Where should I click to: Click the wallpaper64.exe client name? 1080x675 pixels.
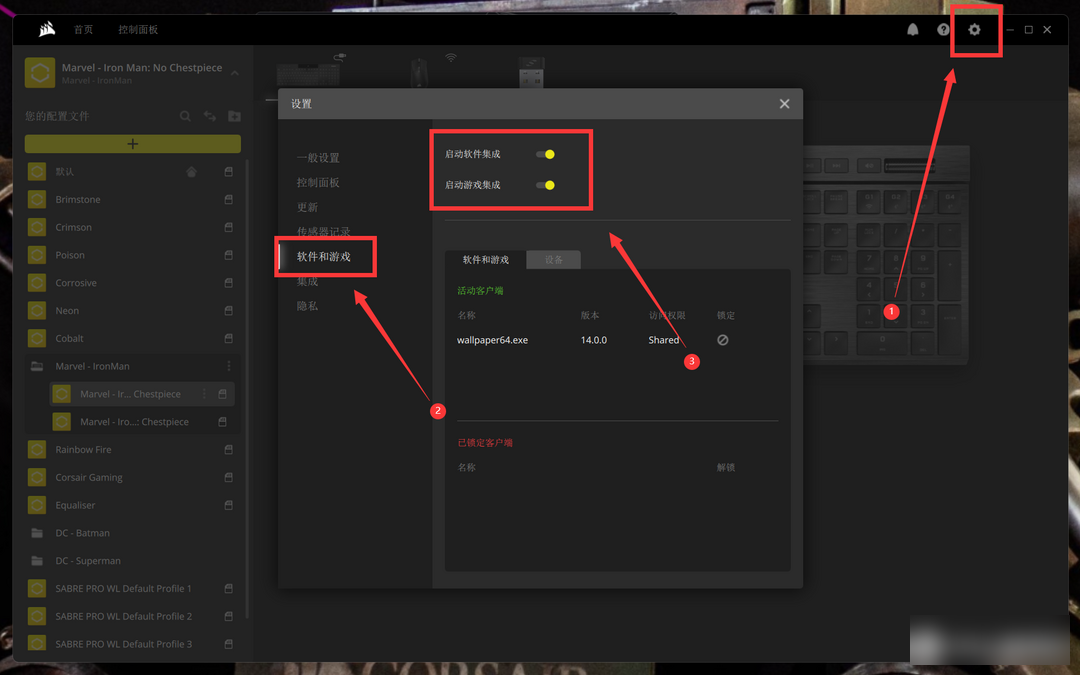[492, 340]
